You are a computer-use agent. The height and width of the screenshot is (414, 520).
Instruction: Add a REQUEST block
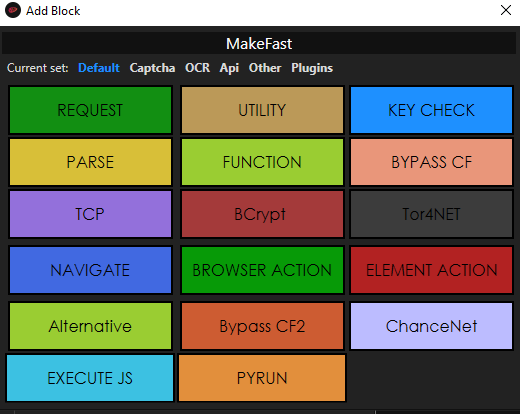pos(90,110)
